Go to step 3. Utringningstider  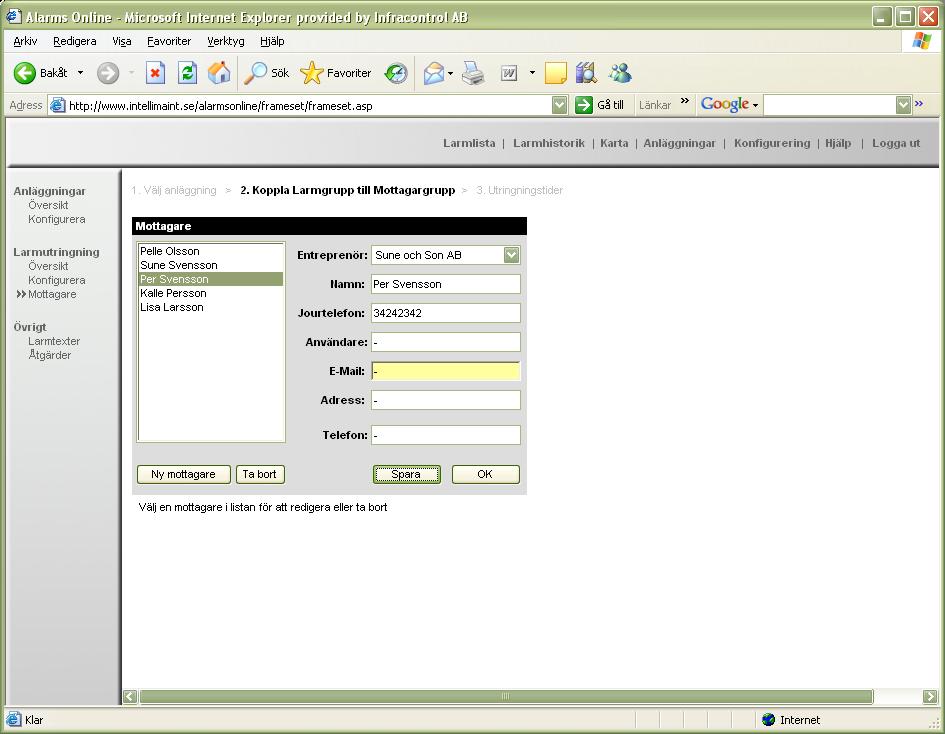(x=520, y=190)
